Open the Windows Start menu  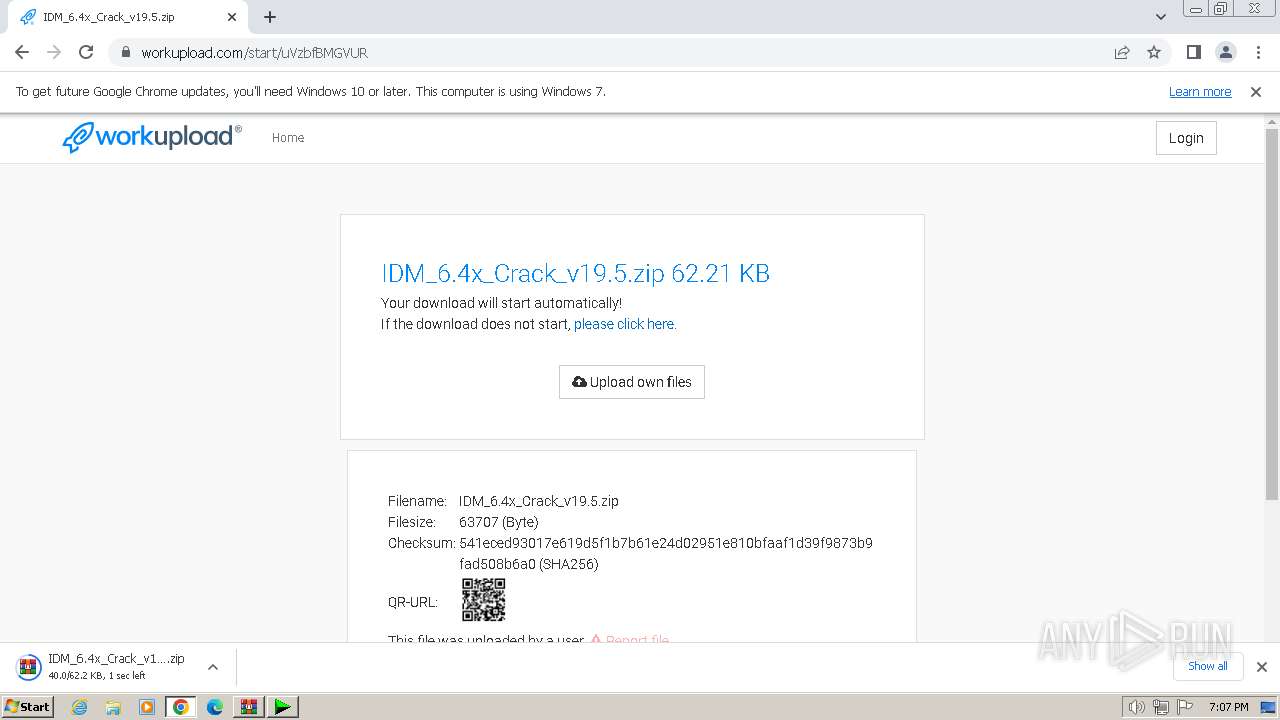[28, 706]
